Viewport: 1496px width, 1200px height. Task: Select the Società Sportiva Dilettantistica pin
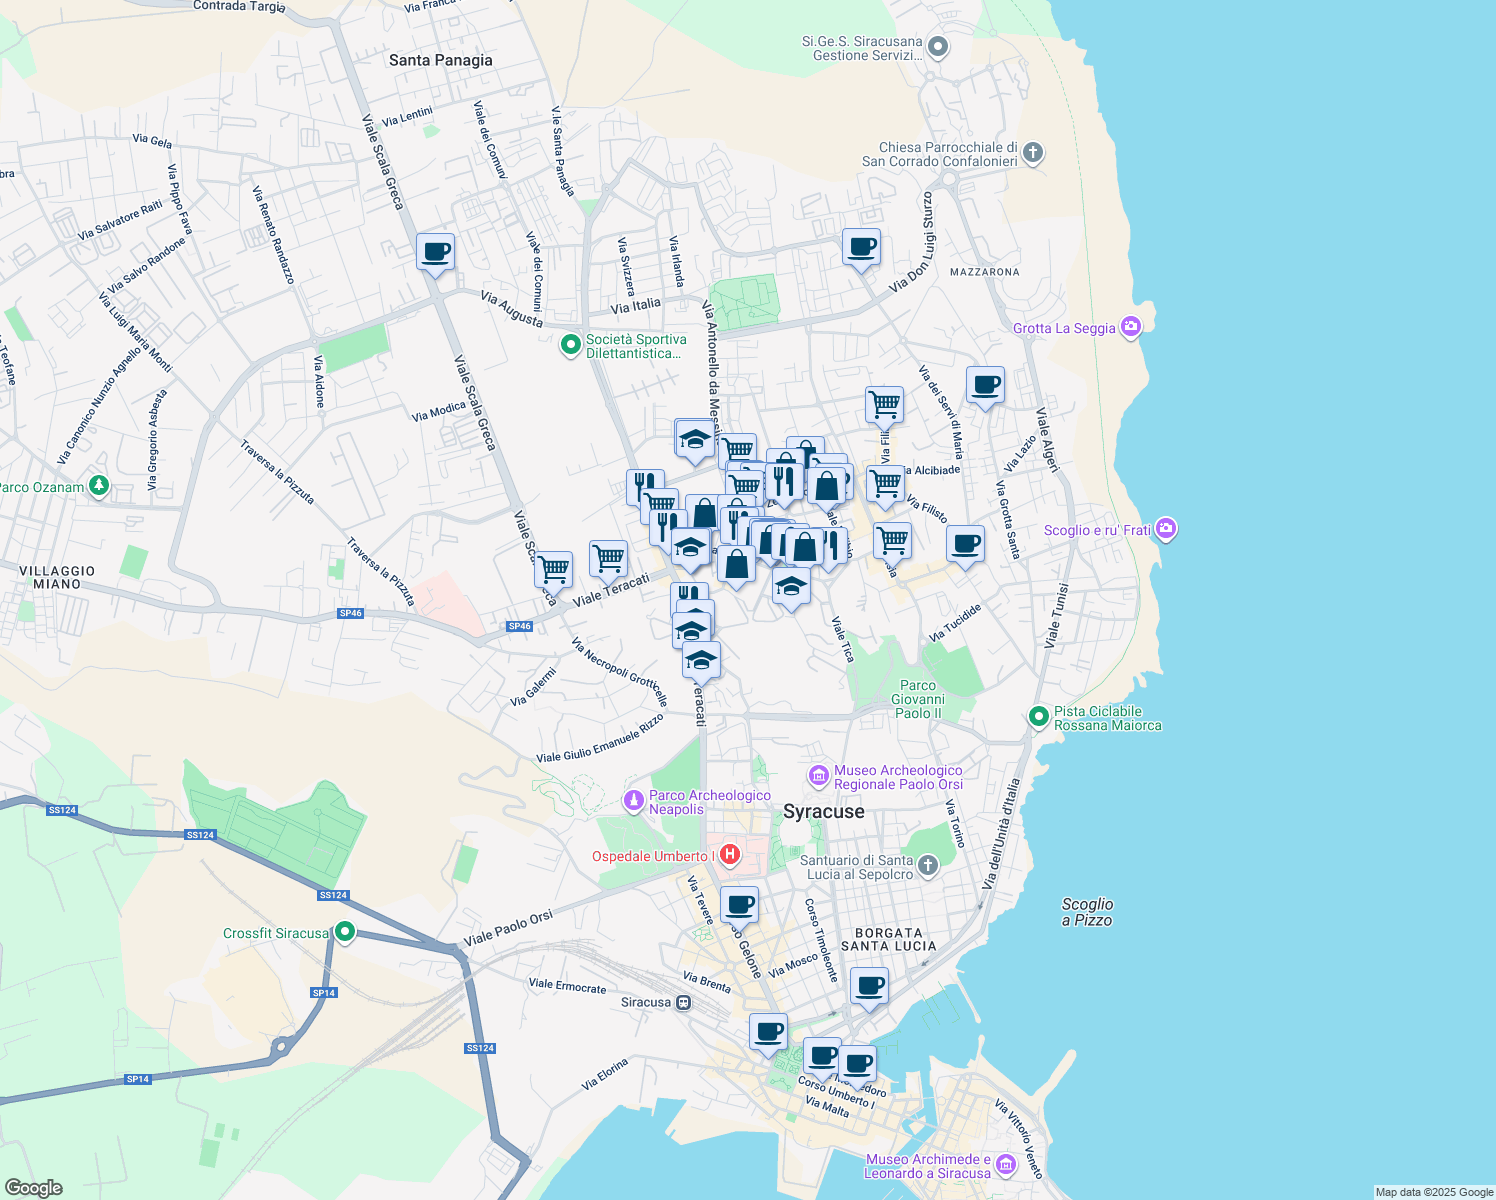[x=570, y=346]
